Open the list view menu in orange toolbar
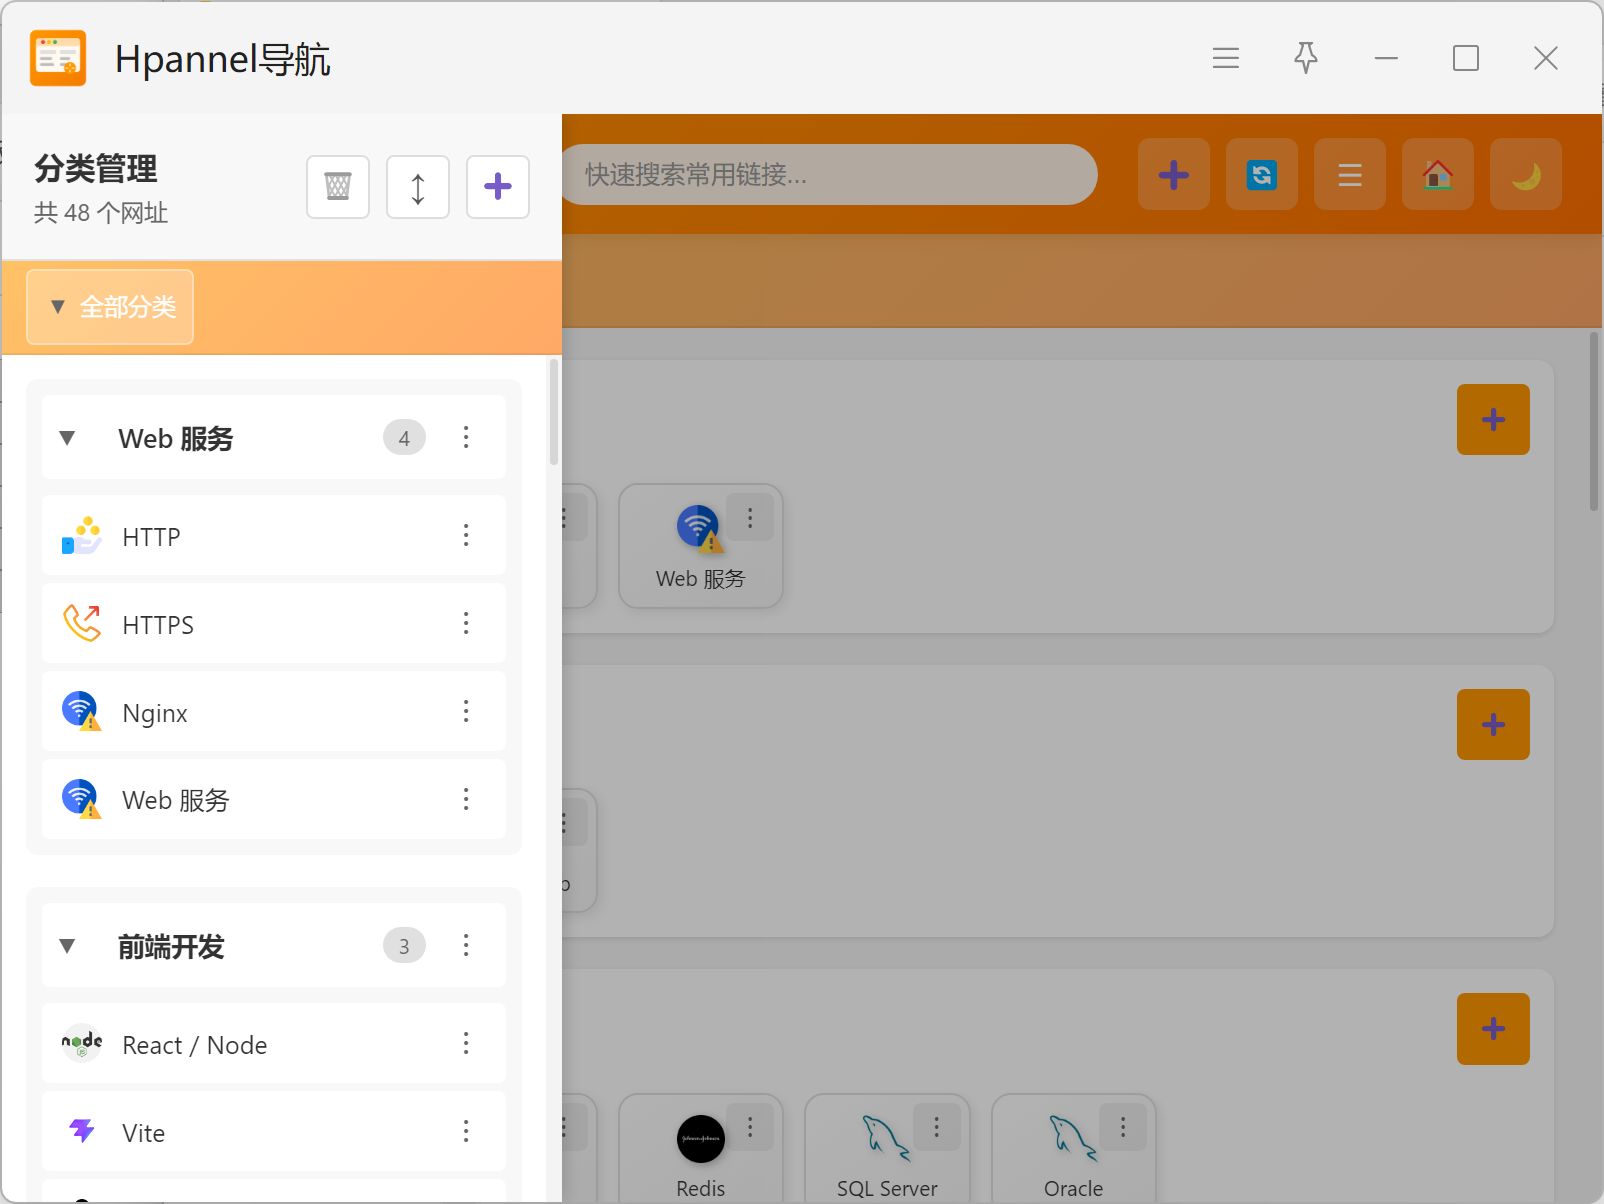Screen dimensions: 1604x1204 [x=1349, y=175]
